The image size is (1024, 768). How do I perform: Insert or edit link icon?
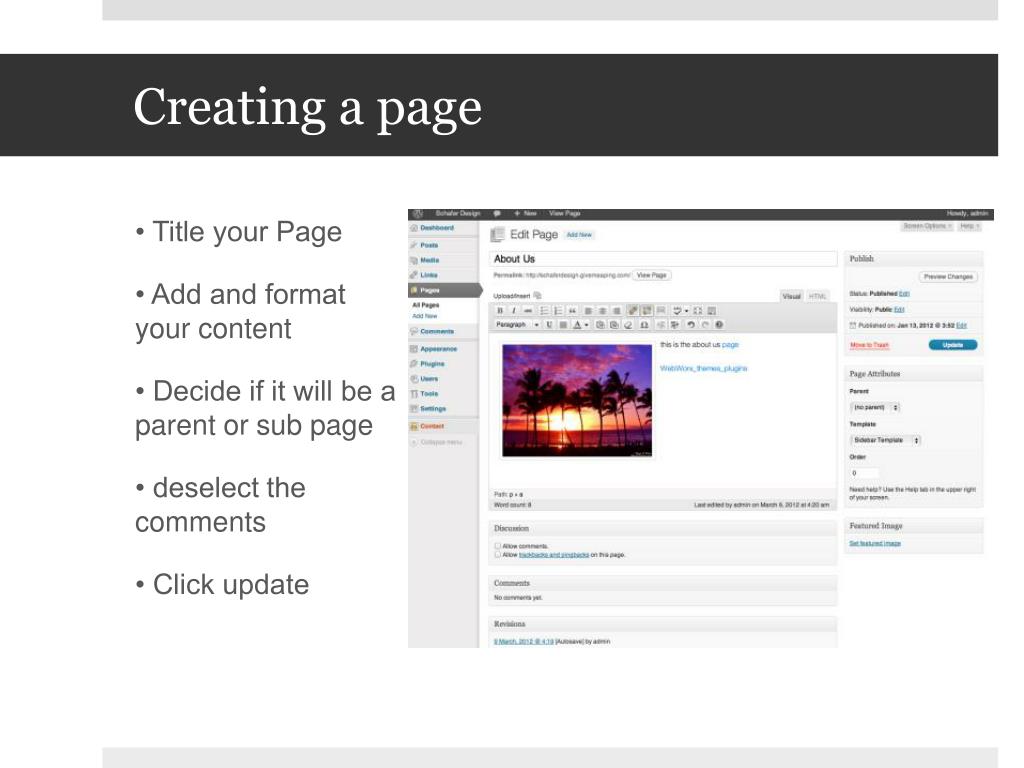632,311
